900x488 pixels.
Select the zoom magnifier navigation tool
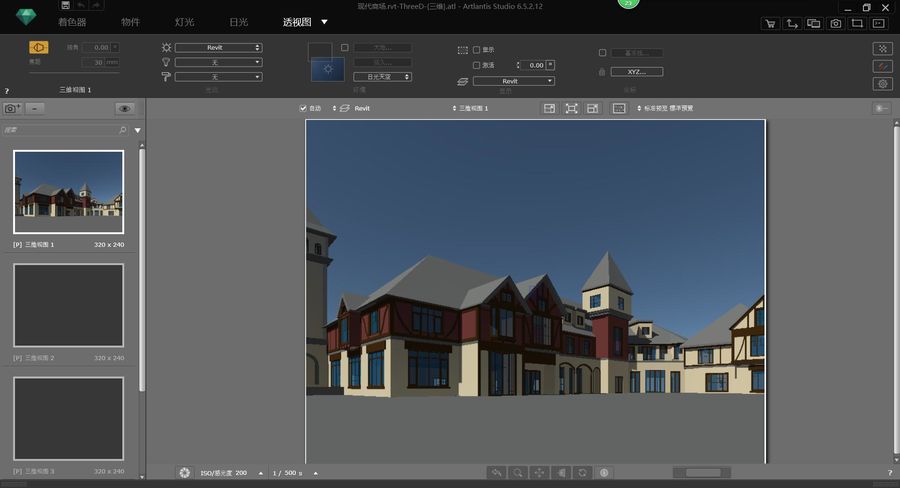coord(518,472)
